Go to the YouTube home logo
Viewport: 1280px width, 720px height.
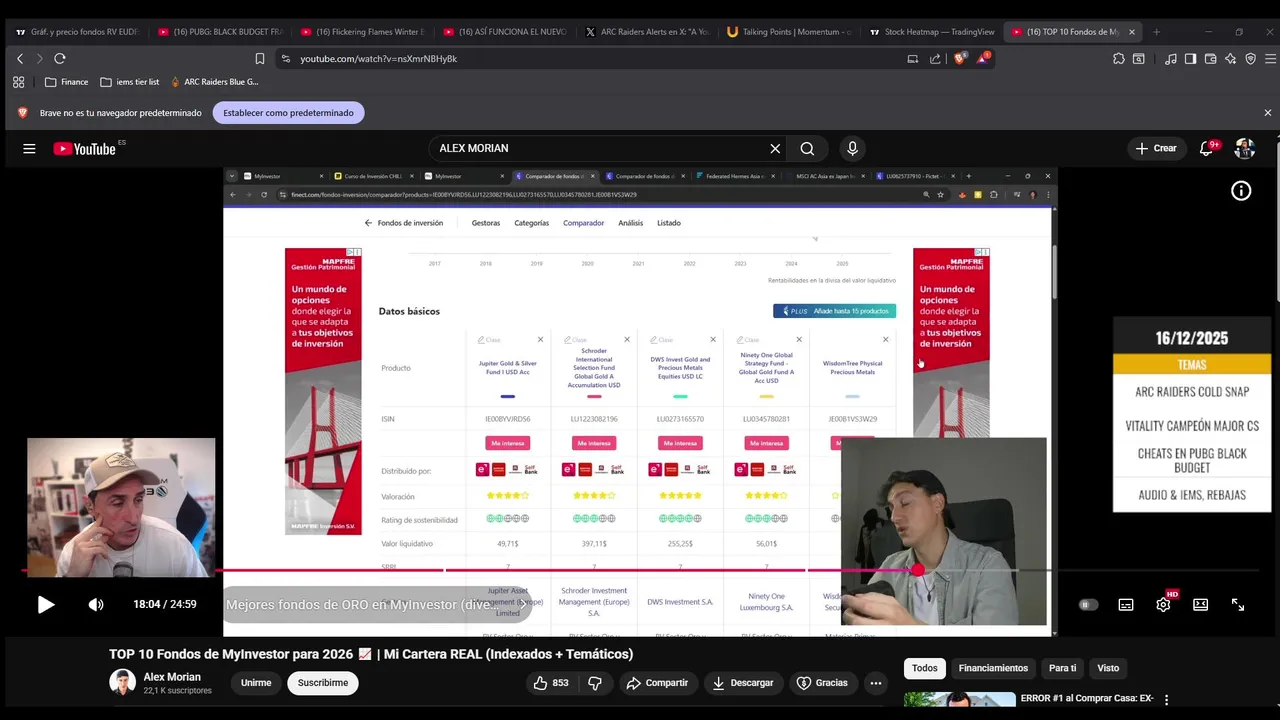click(x=85, y=149)
